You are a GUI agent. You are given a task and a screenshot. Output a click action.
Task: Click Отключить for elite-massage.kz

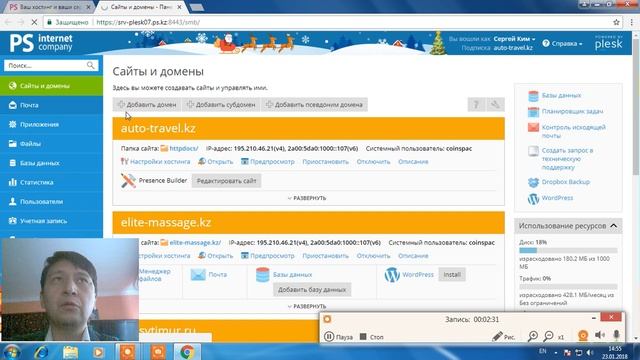click(373, 256)
